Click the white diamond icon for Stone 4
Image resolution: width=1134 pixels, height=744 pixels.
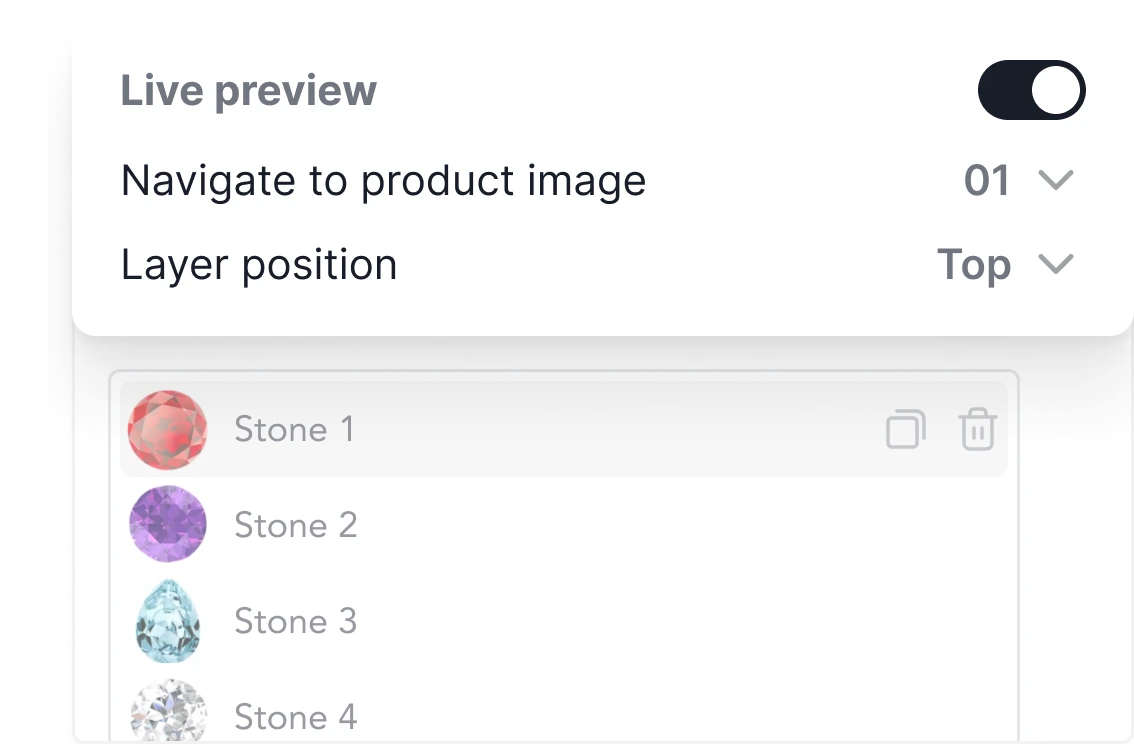click(x=167, y=714)
